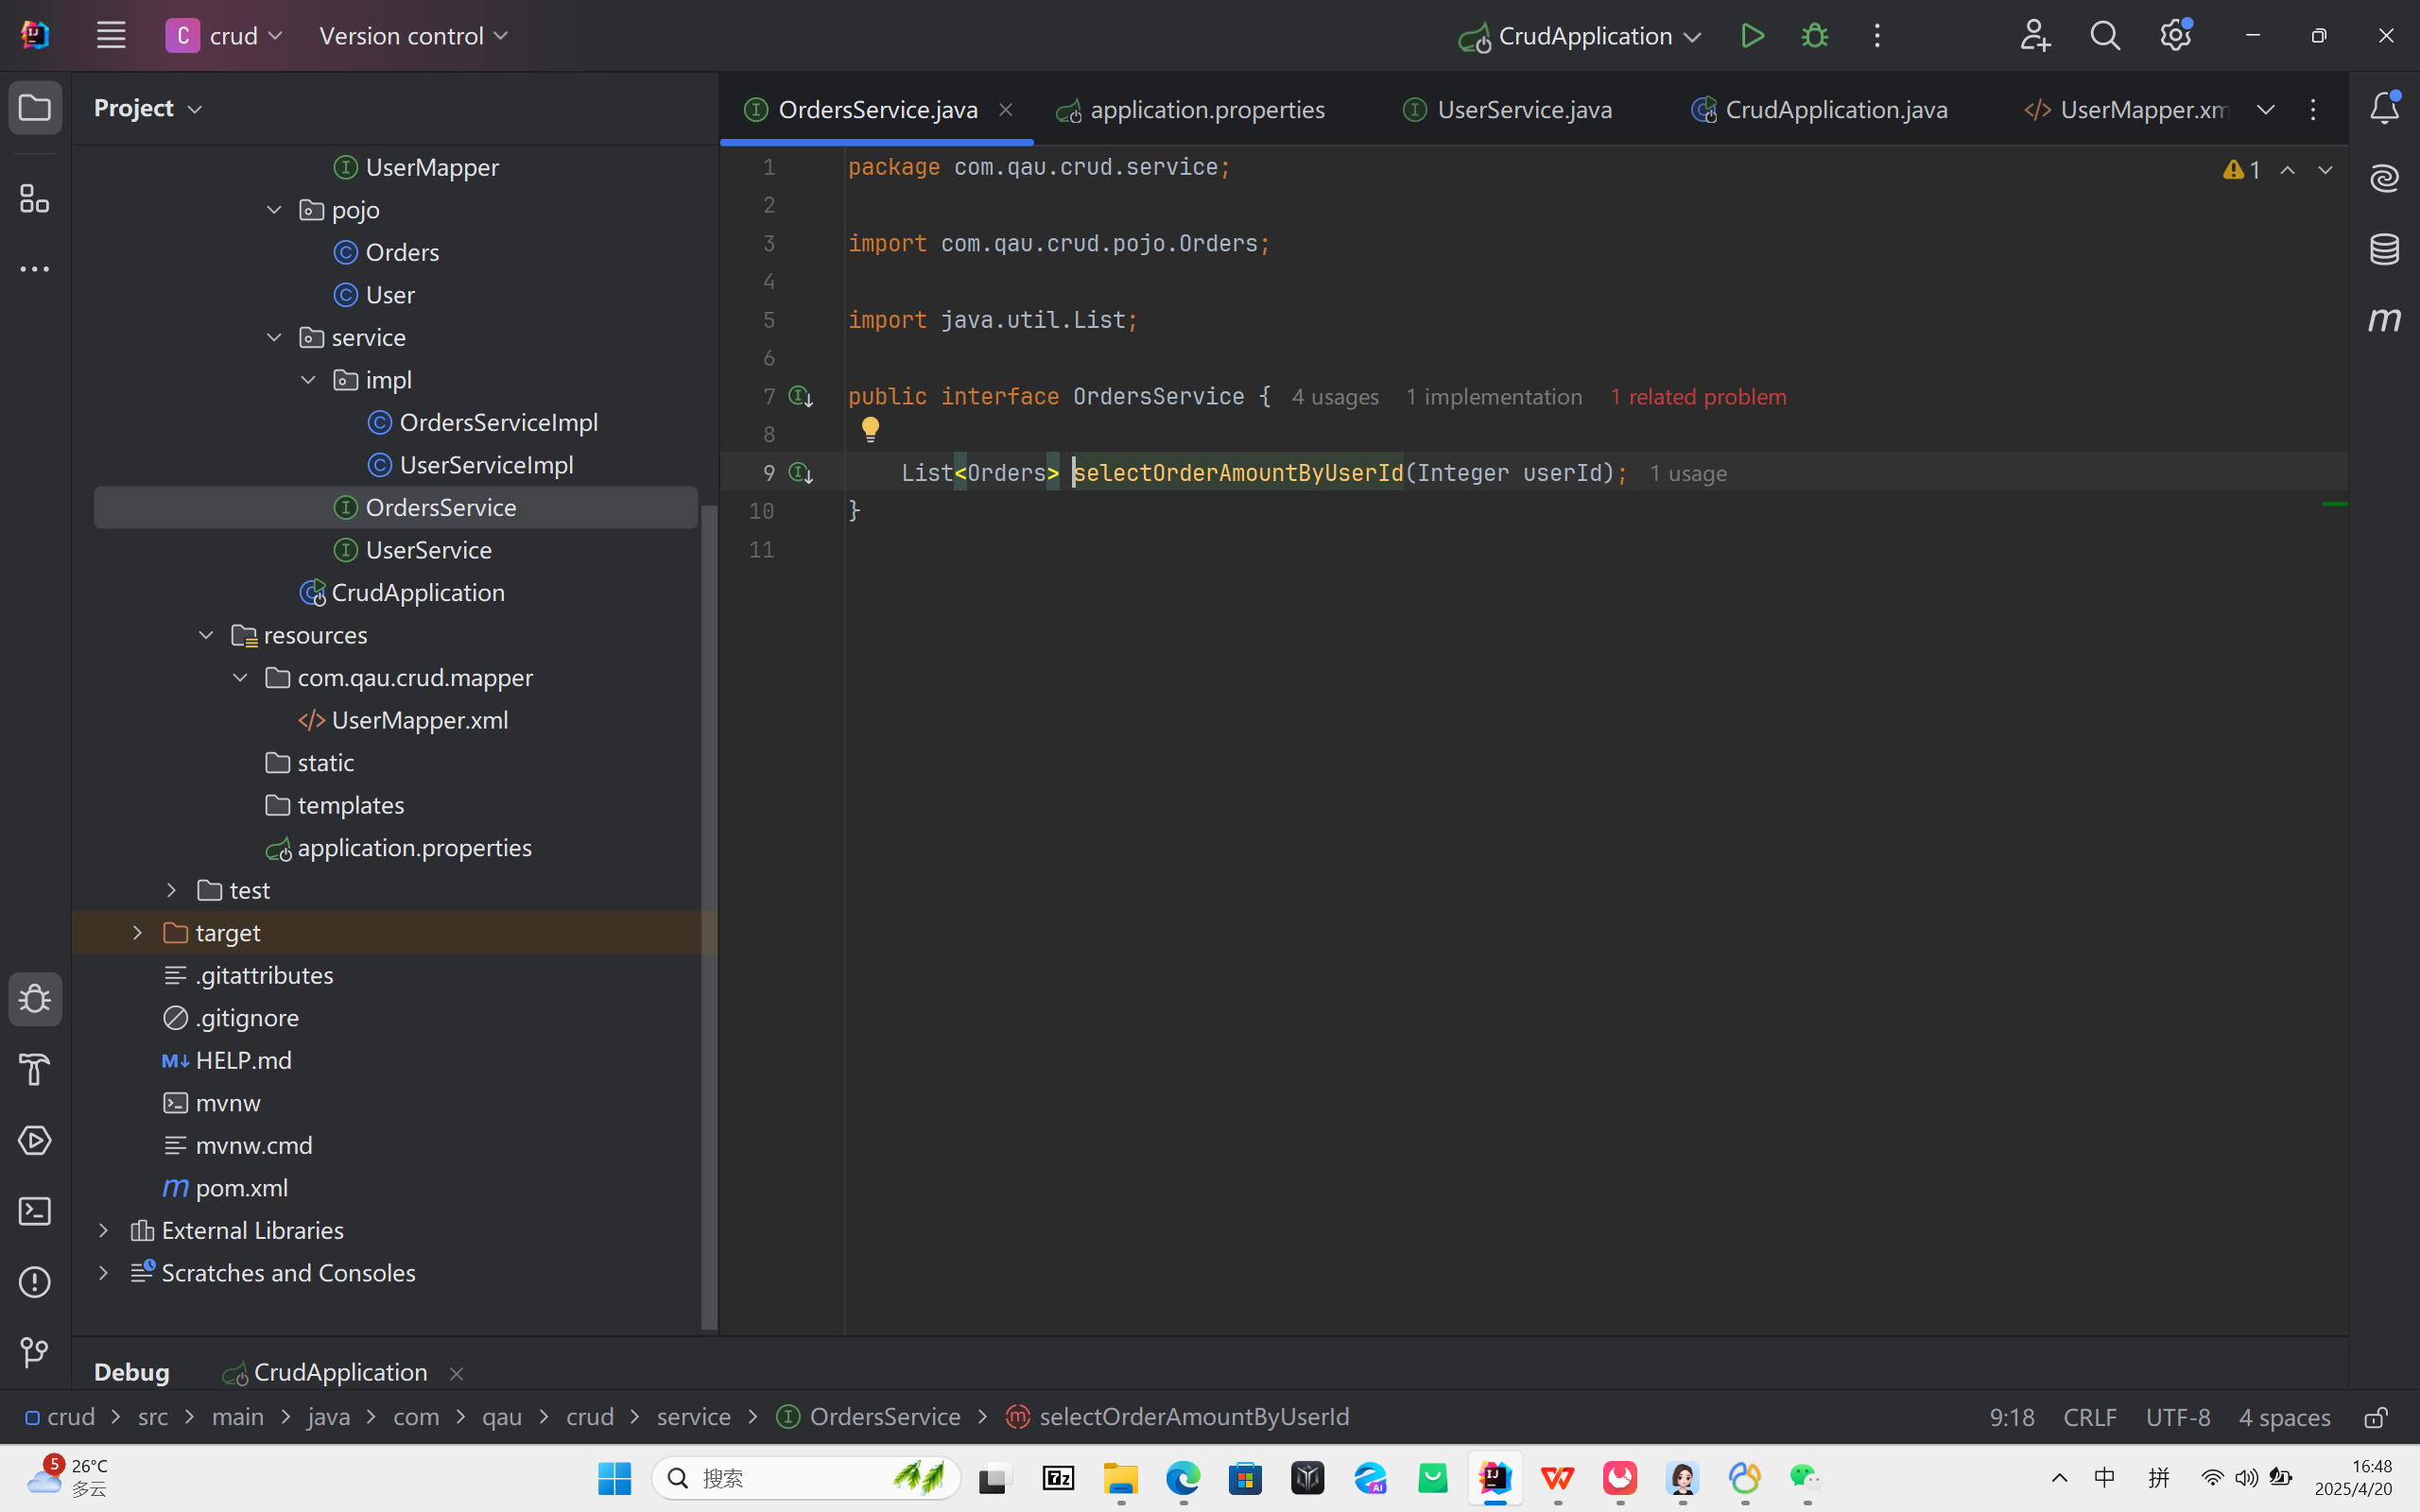The image size is (2420, 1512).
Task: Toggle the Debug tool window sidebar button
Action: 35,999
